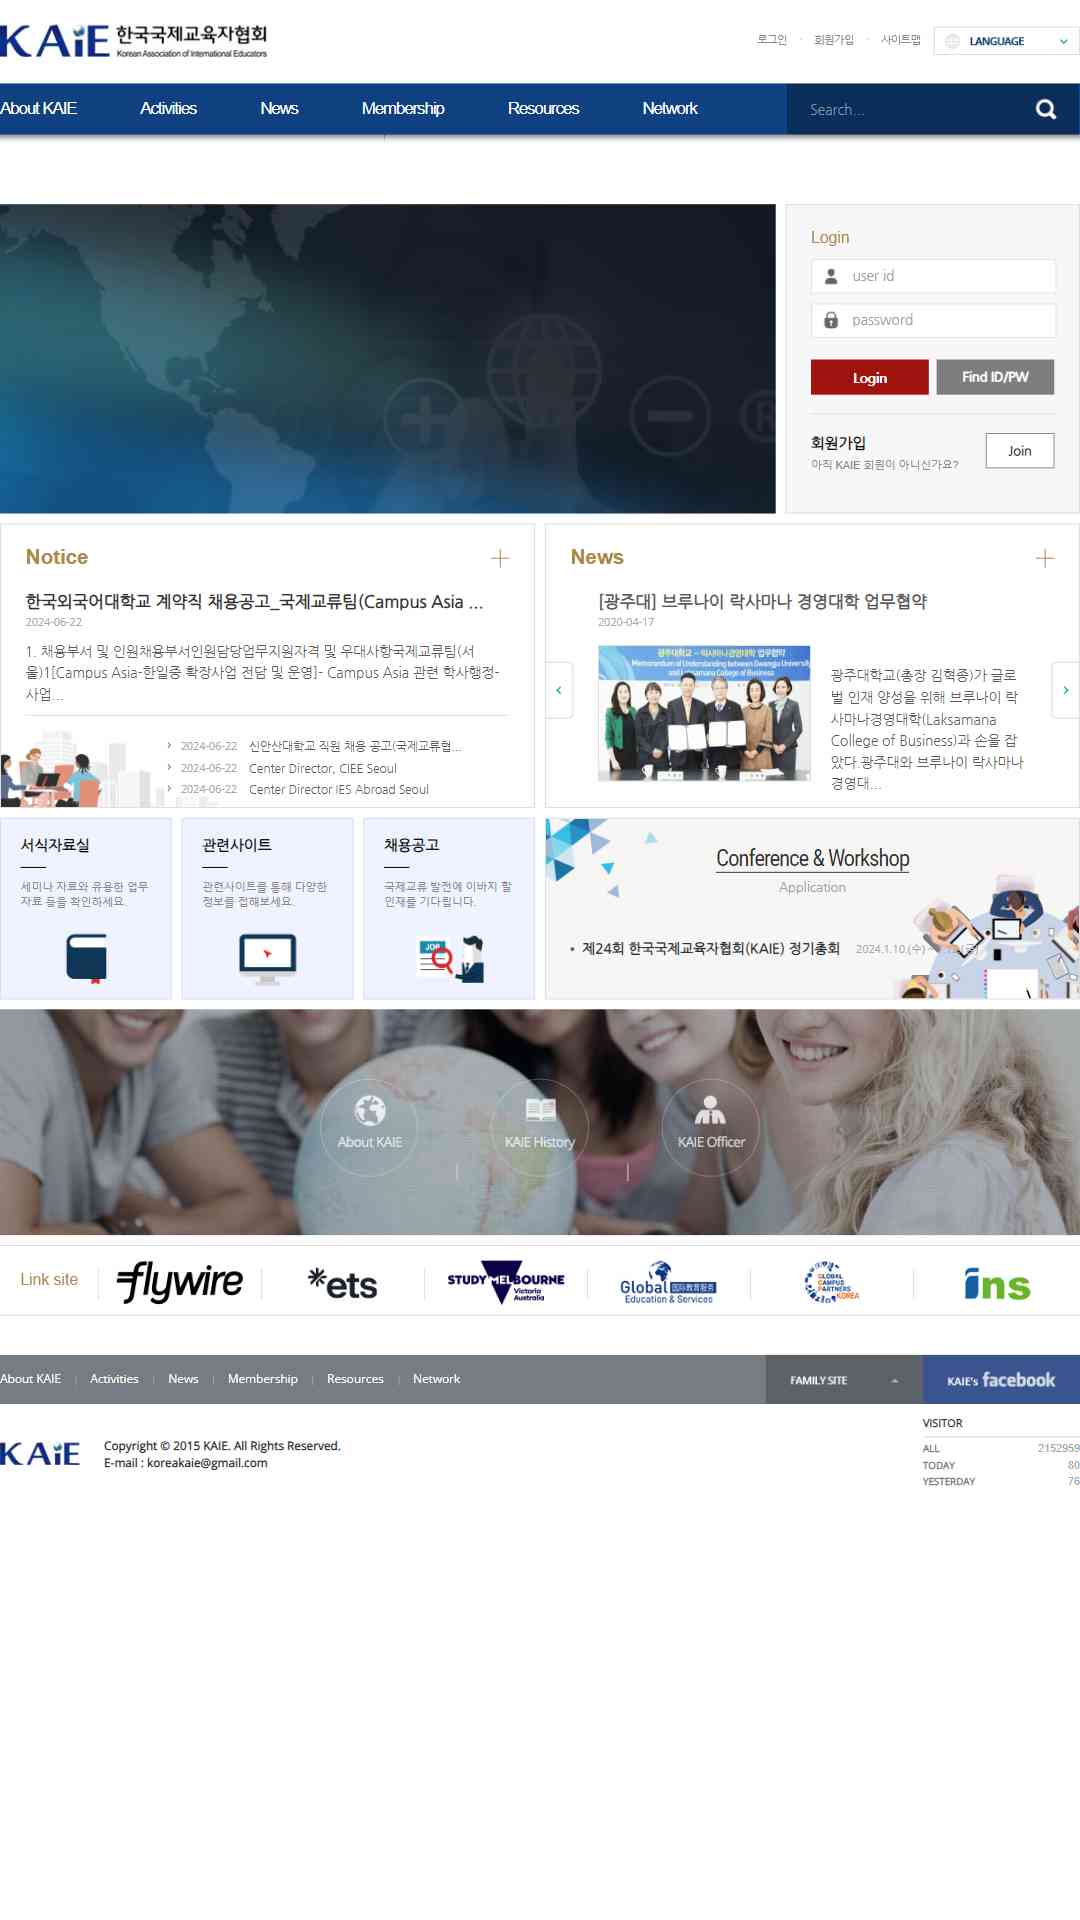
Task: Open the Global Campus Partners Korea logo
Action: pos(831,1282)
